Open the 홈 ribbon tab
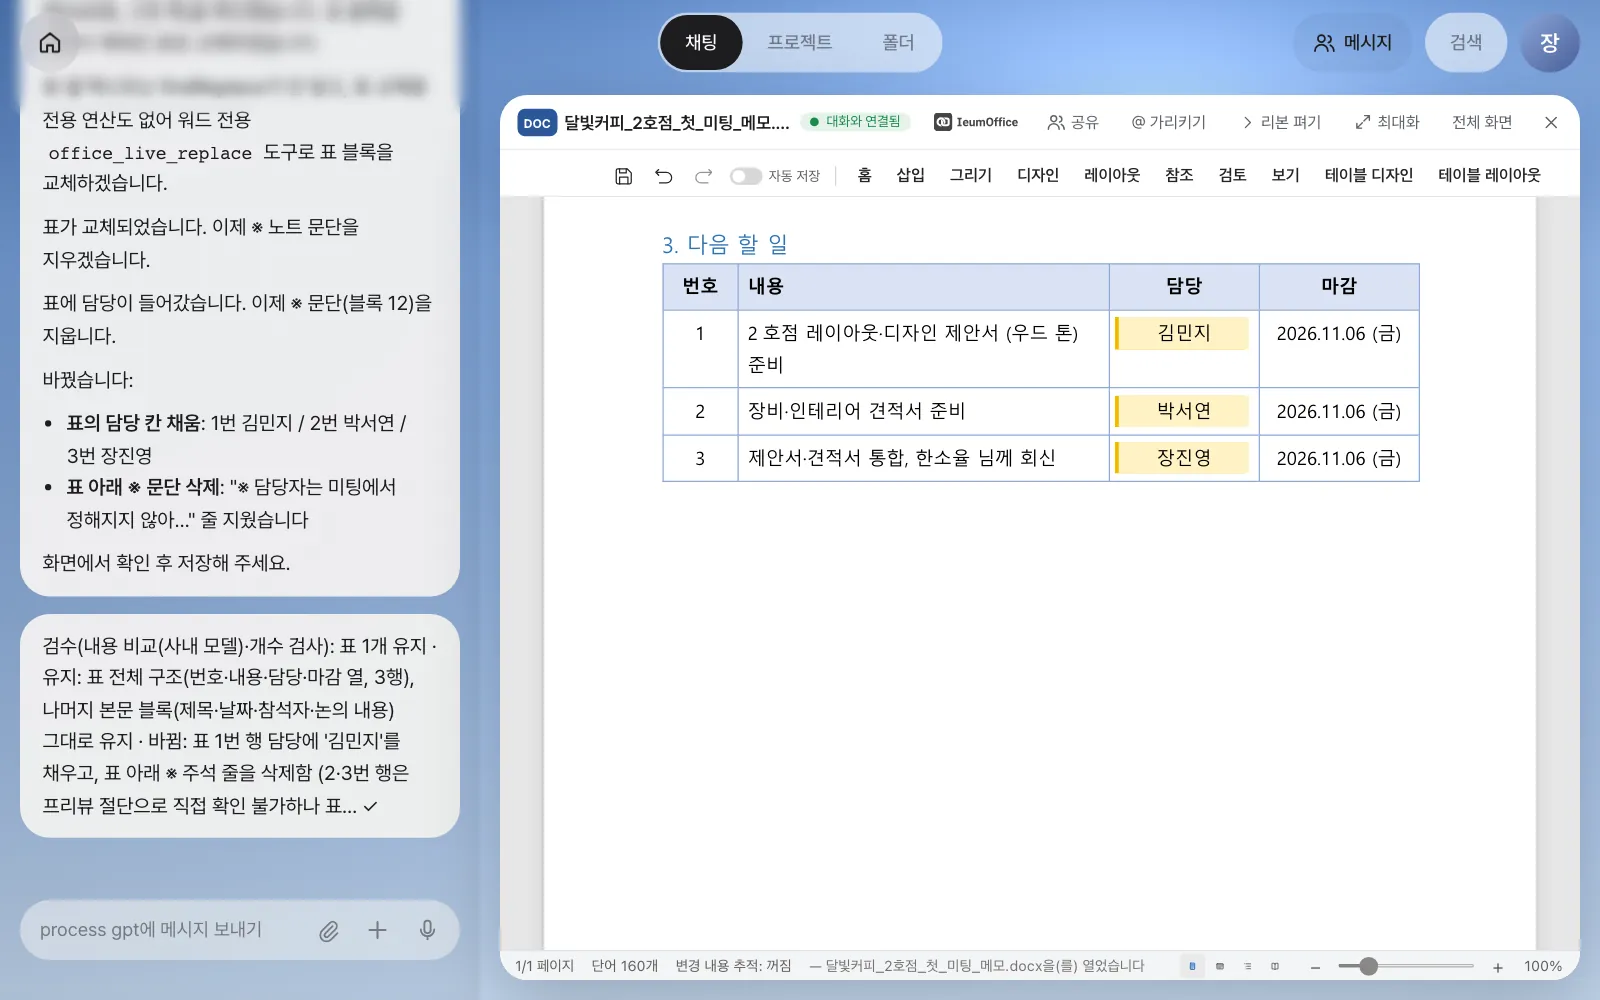The width and height of the screenshot is (1600, 1000). coord(864,175)
